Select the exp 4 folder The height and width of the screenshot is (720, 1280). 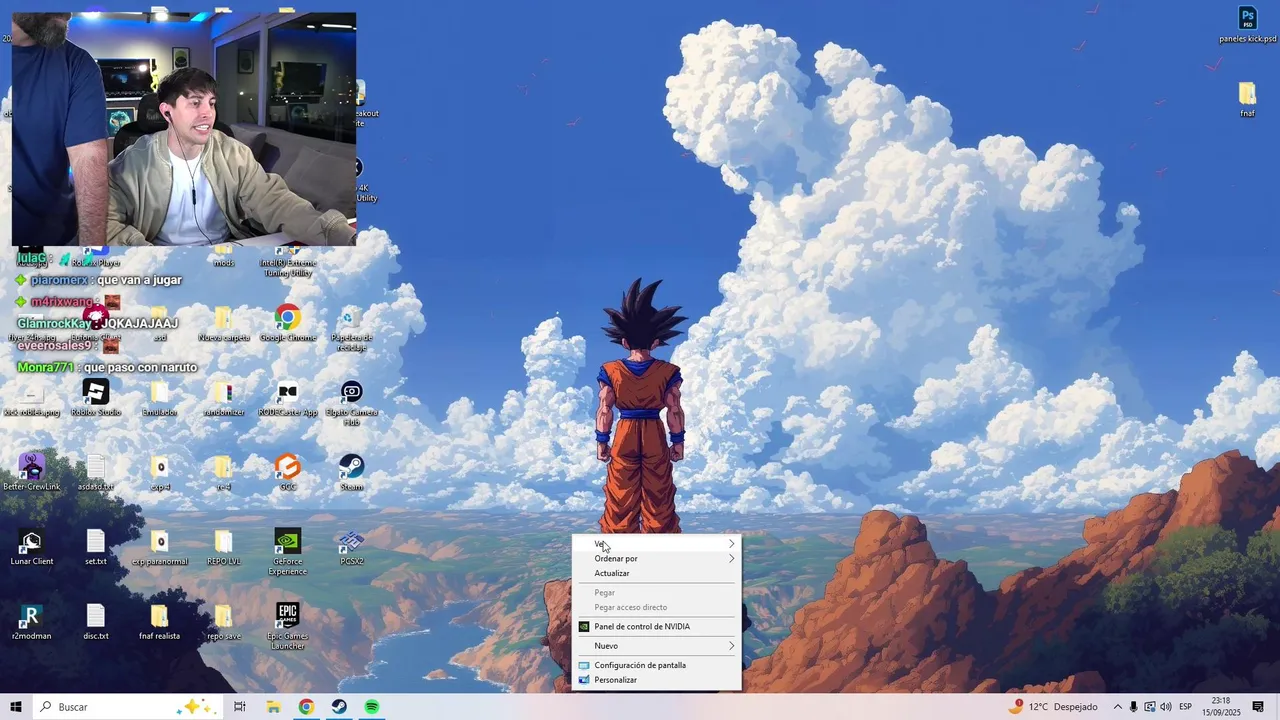coord(160,472)
